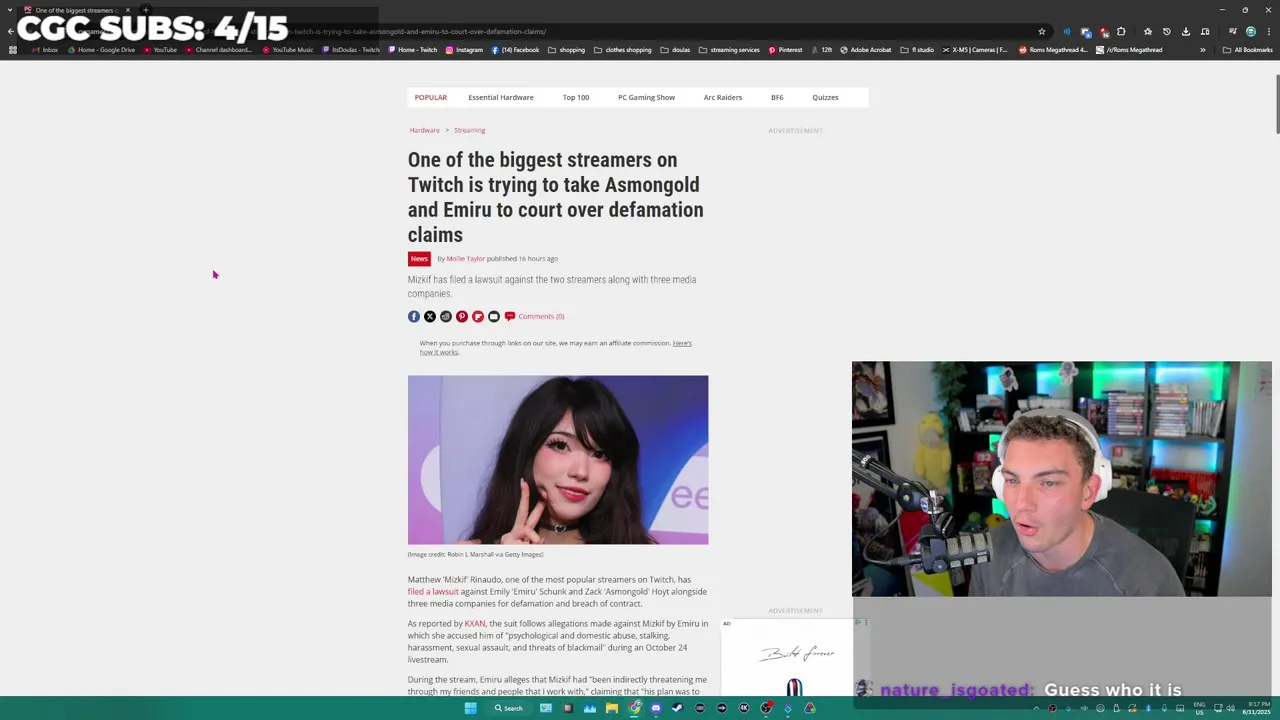The height and width of the screenshot is (720, 1280).
Task: Open Inbox bookmark
Action: 45,50
